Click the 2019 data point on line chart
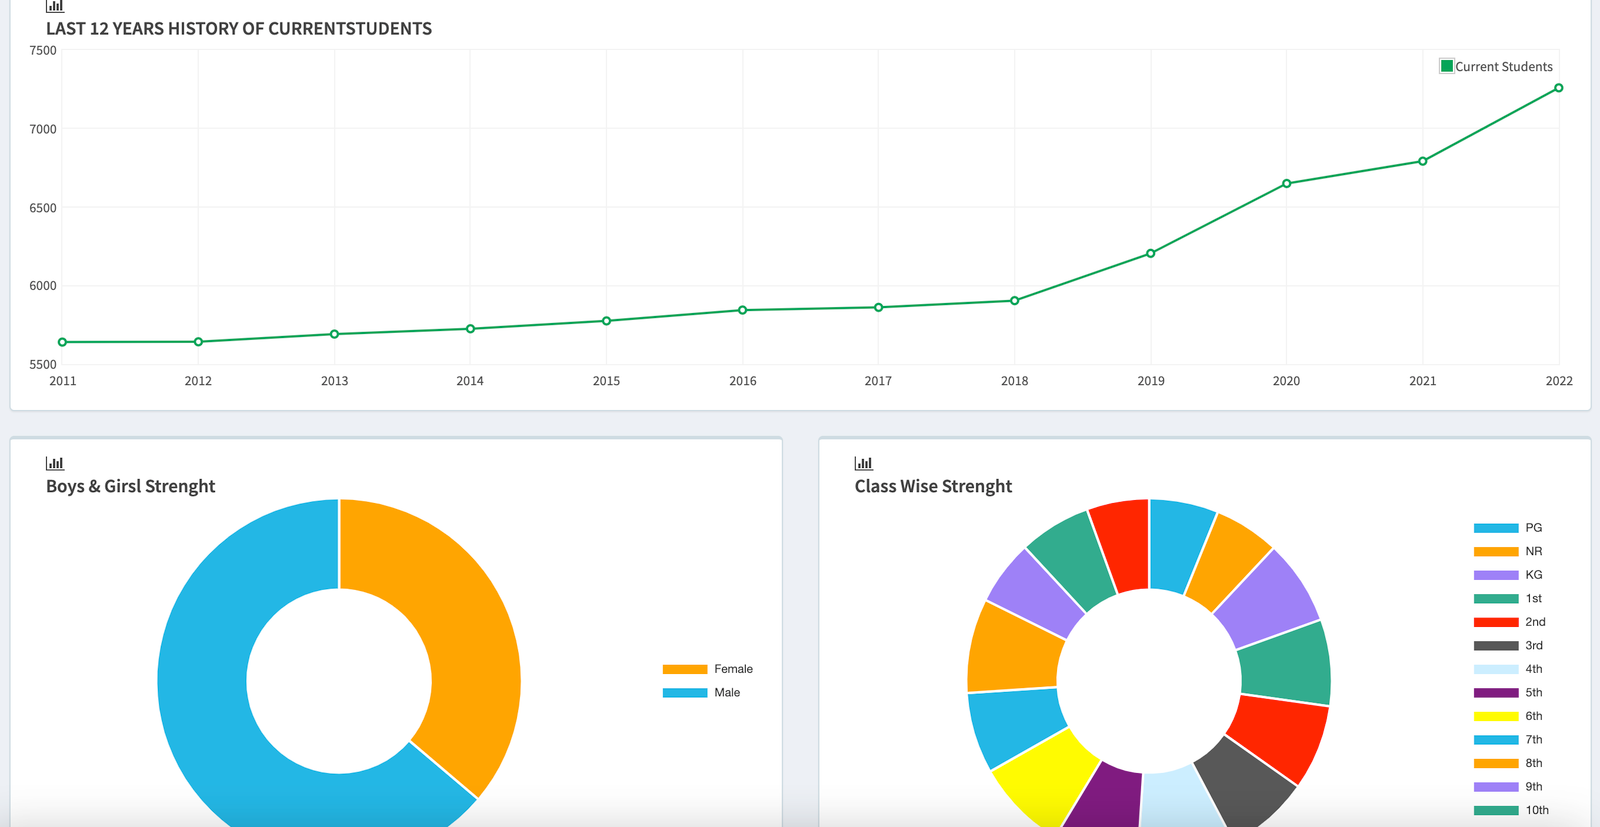Image resolution: width=1600 pixels, height=827 pixels. 1150,253
